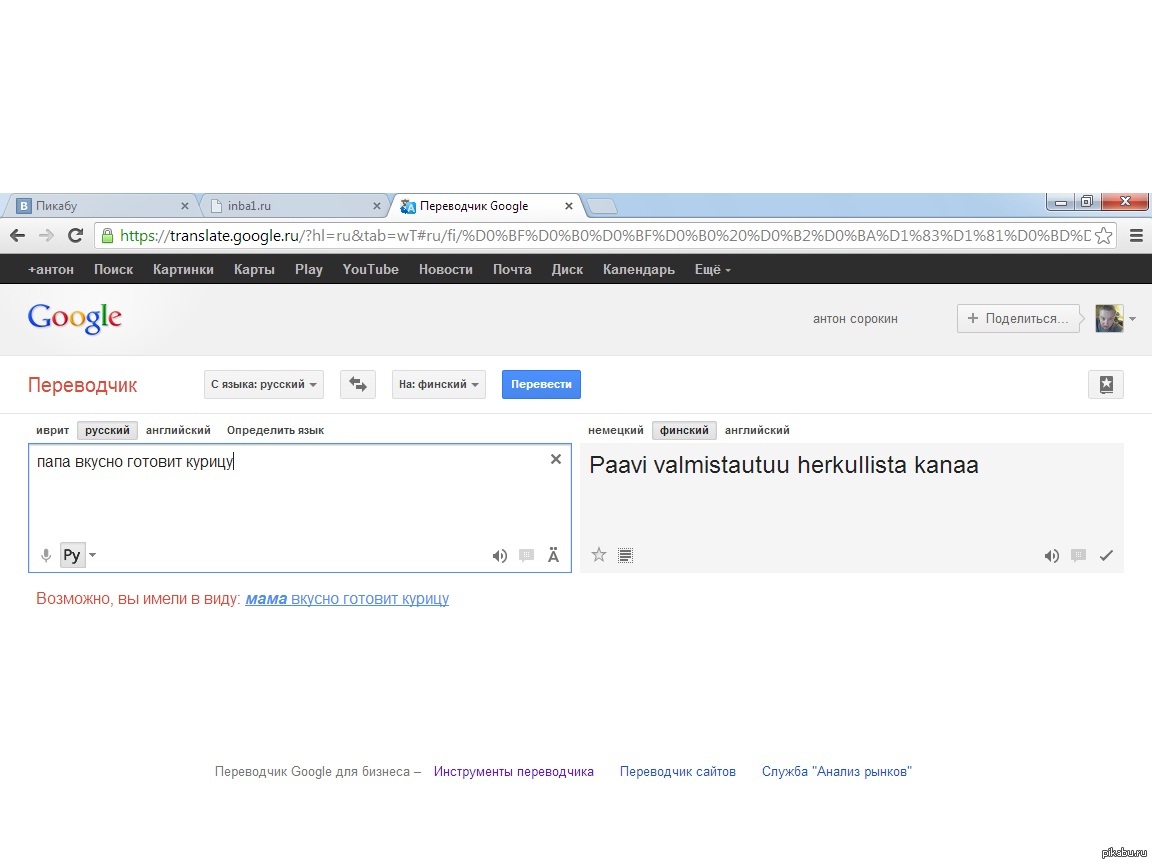This screenshot has height=864, width=1152.
Task: Open +антон in the Google bar
Action: [51, 270]
